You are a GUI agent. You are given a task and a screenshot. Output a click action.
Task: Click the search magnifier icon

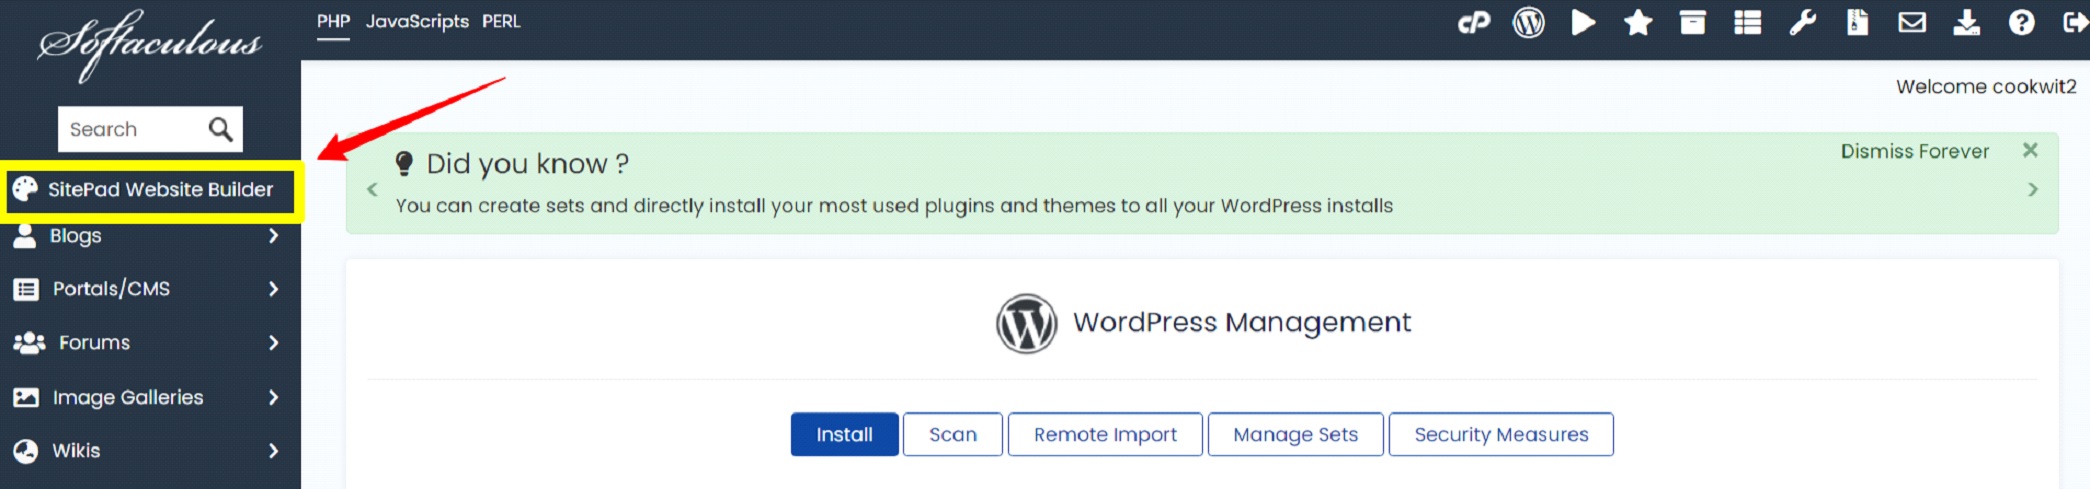click(221, 129)
